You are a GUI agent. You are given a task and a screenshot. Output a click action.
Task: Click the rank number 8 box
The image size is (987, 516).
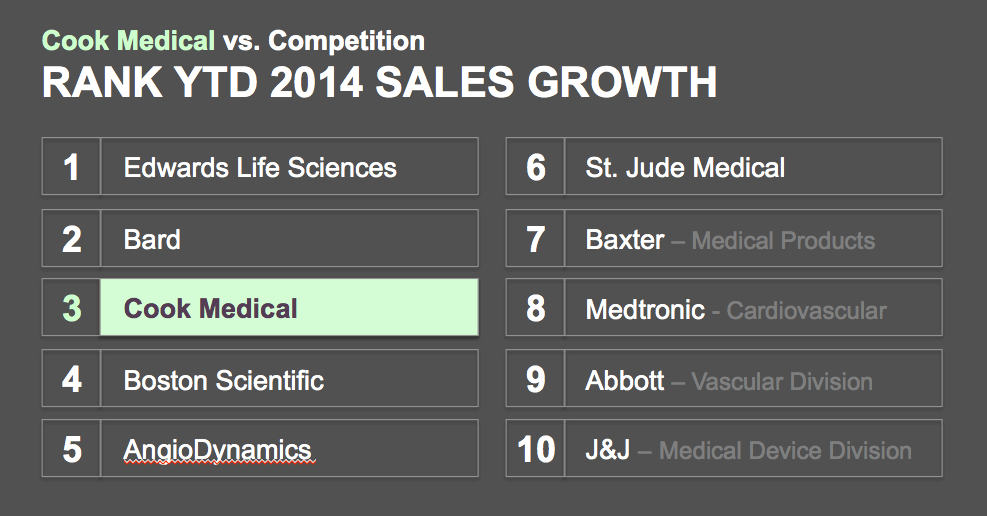[536, 308]
